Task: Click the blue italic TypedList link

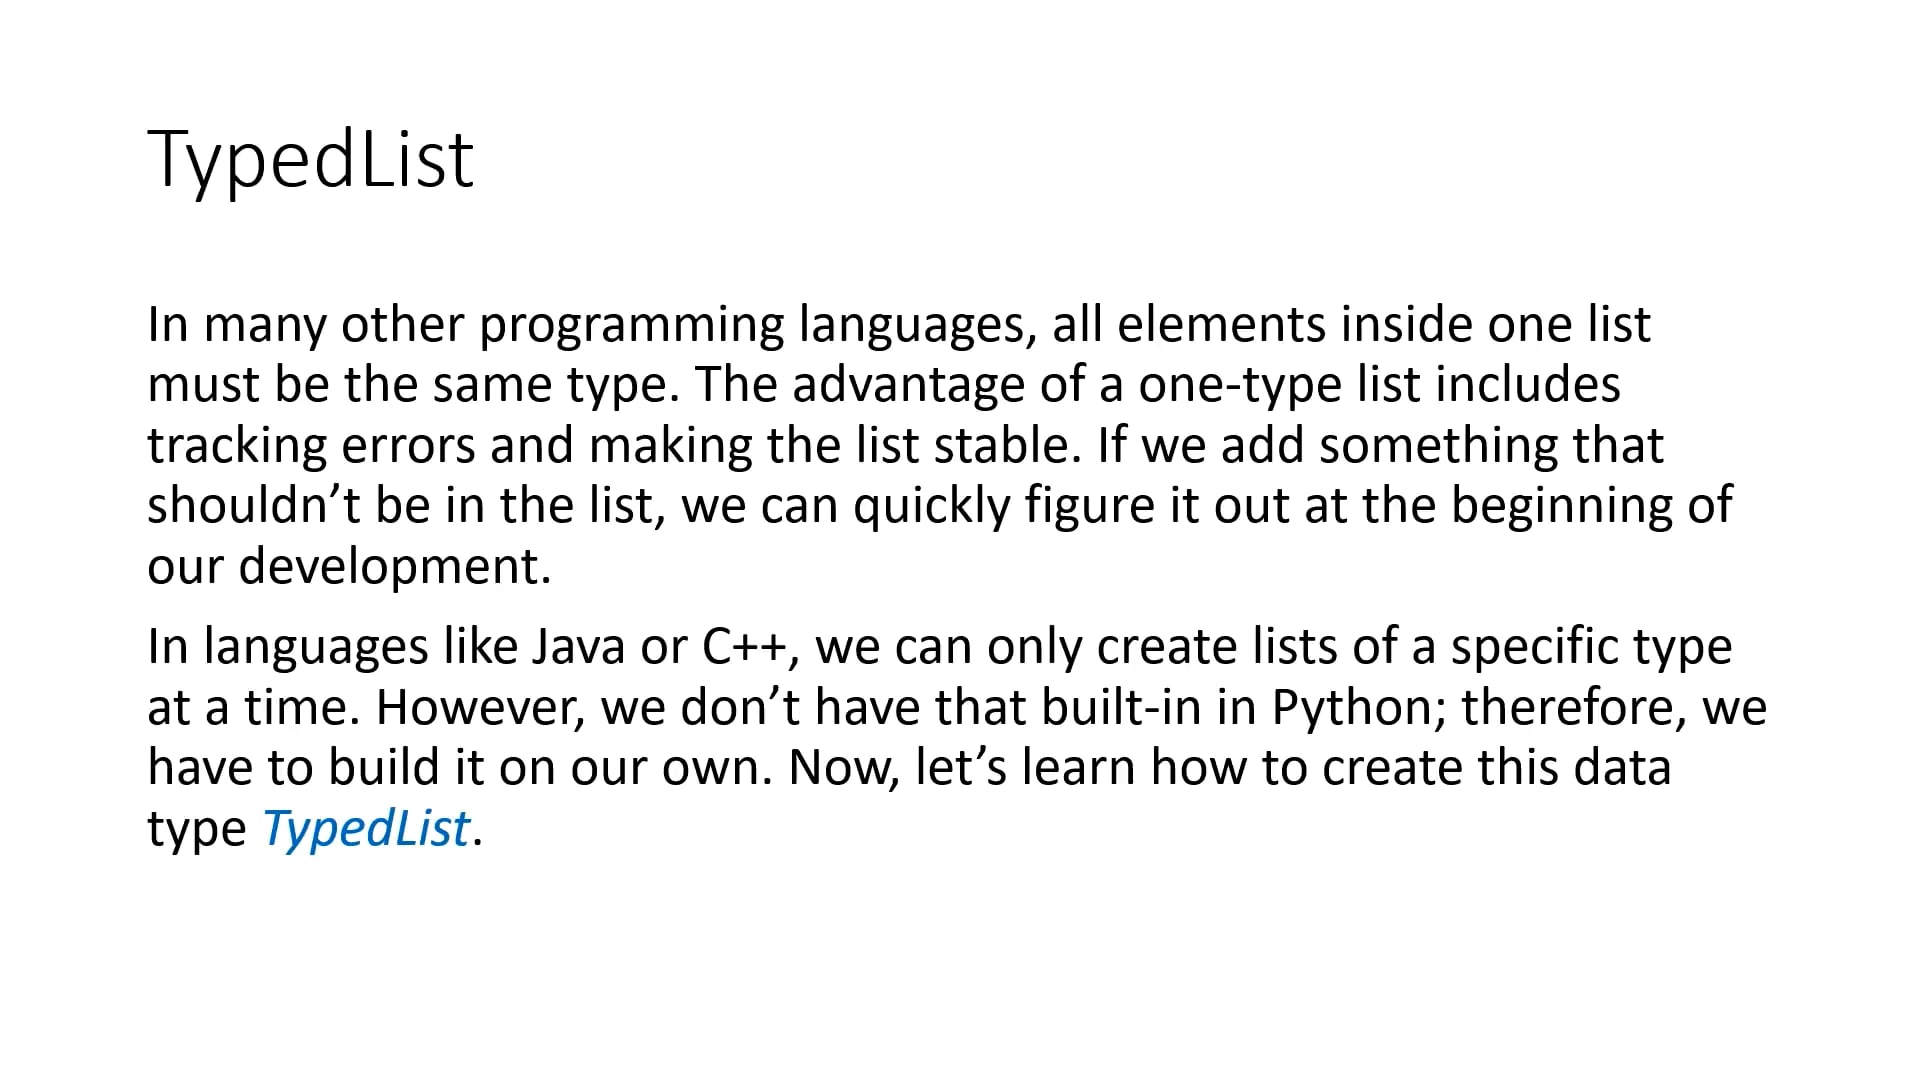Action: pos(365,829)
